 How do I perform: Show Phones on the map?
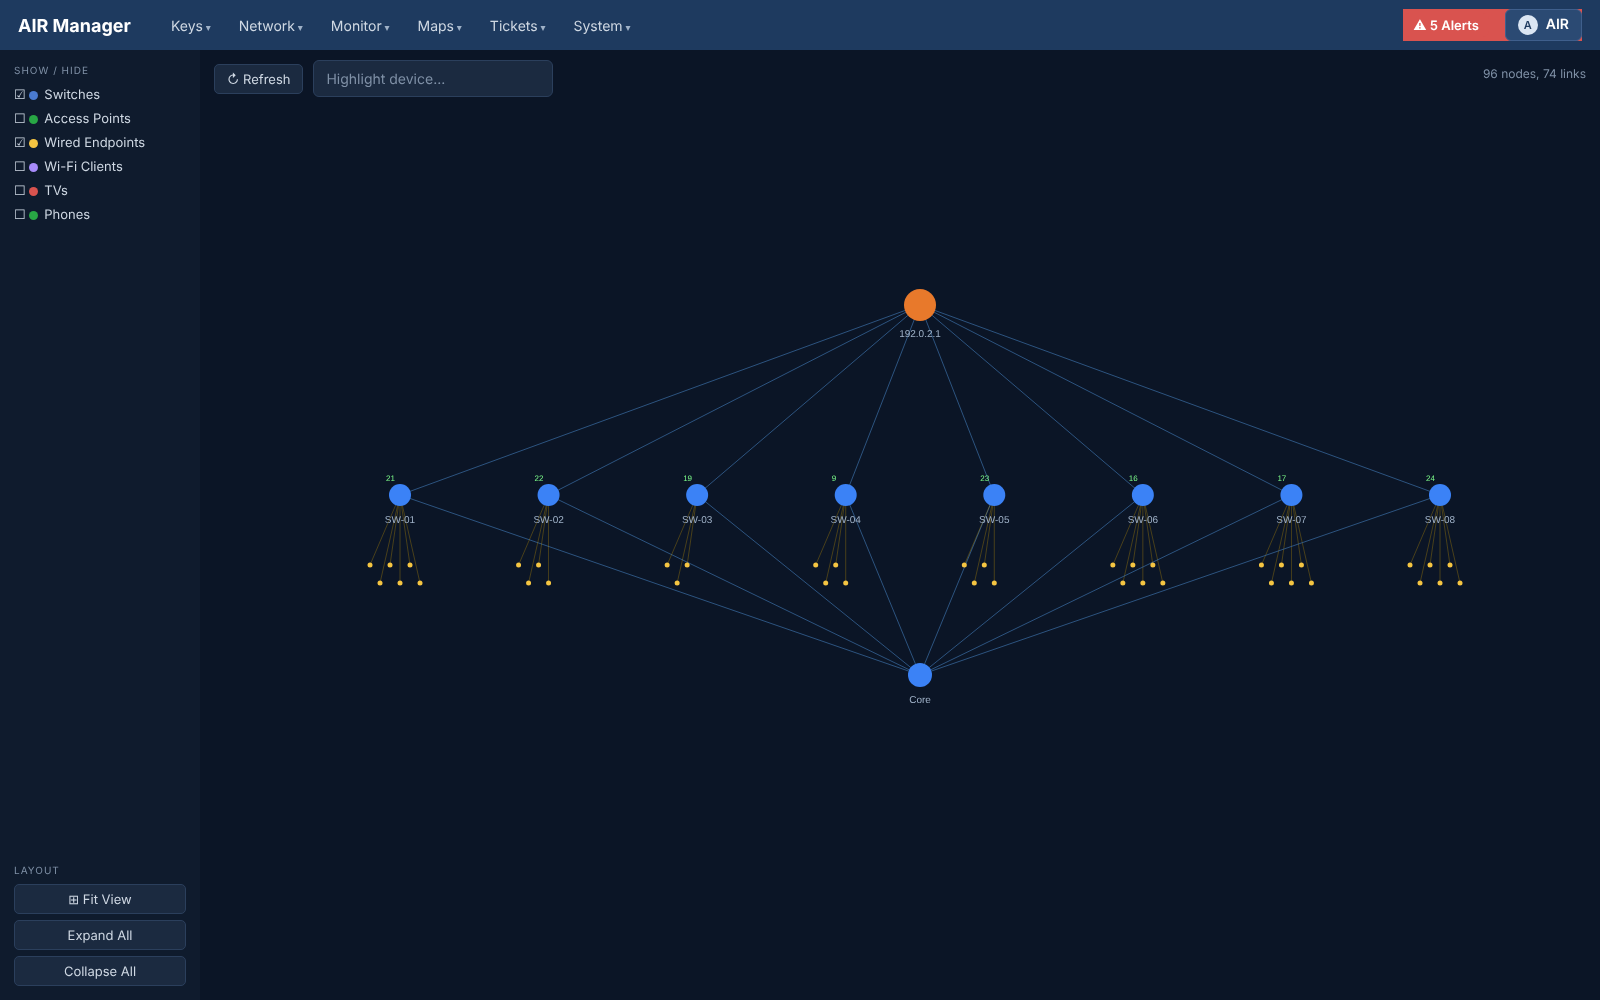tap(20, 214)
